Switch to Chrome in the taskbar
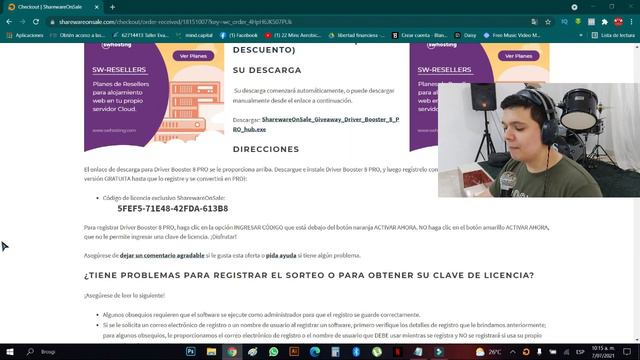 [232, 351]
